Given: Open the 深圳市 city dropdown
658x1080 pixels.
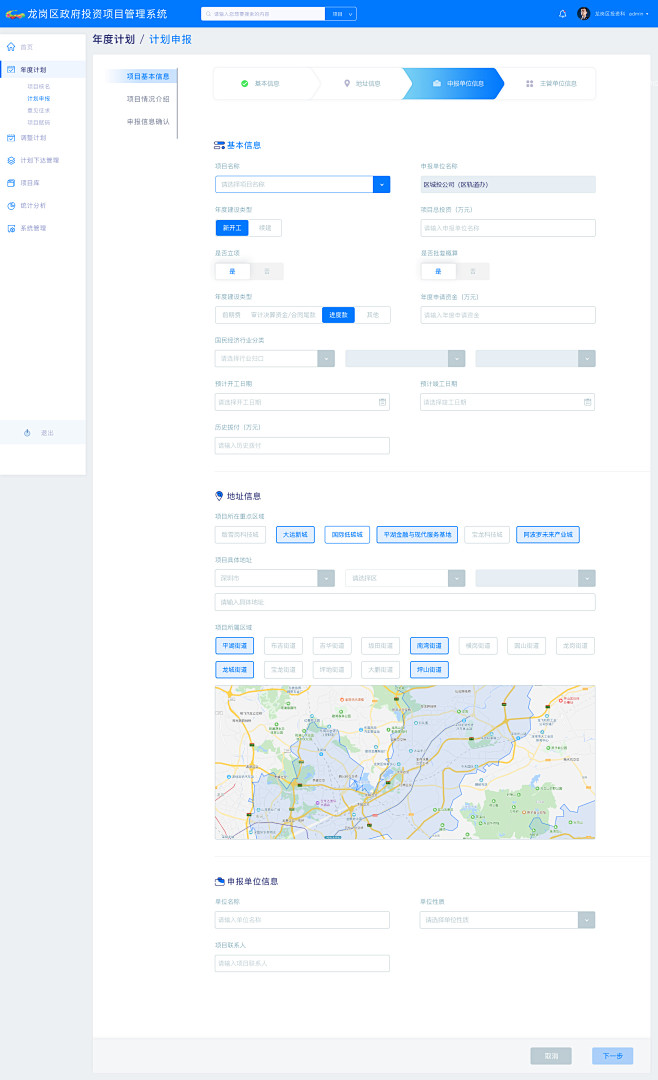Looking at the screenshot, I should pos(326,578).
